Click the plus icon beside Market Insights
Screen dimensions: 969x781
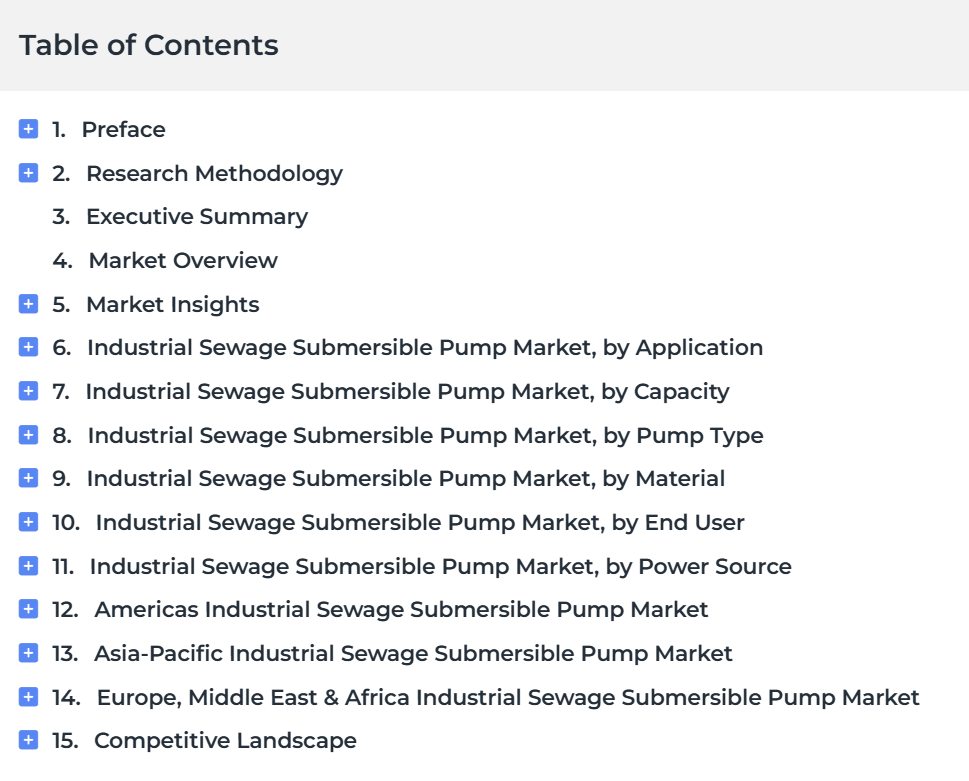tap(28, 304)
